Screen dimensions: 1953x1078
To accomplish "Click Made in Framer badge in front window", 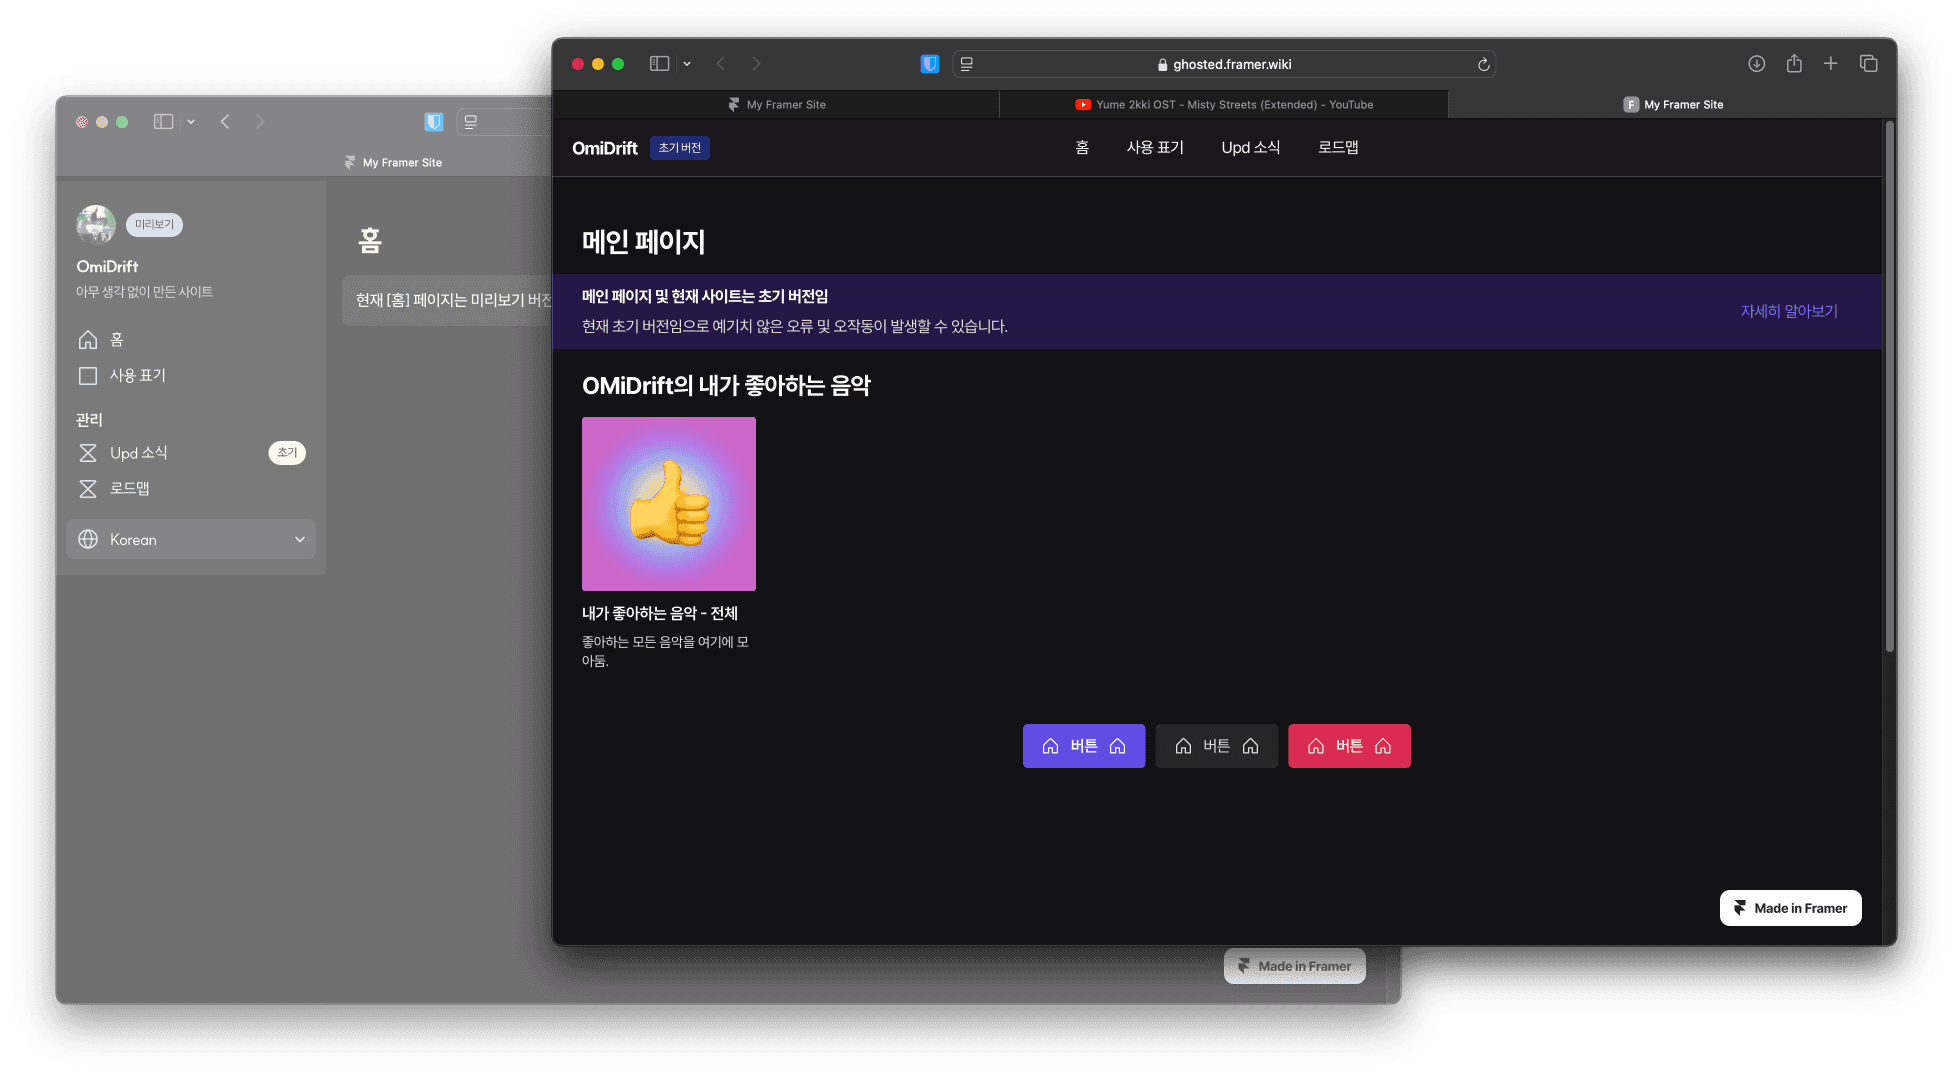I will (x=1790, y=908).
